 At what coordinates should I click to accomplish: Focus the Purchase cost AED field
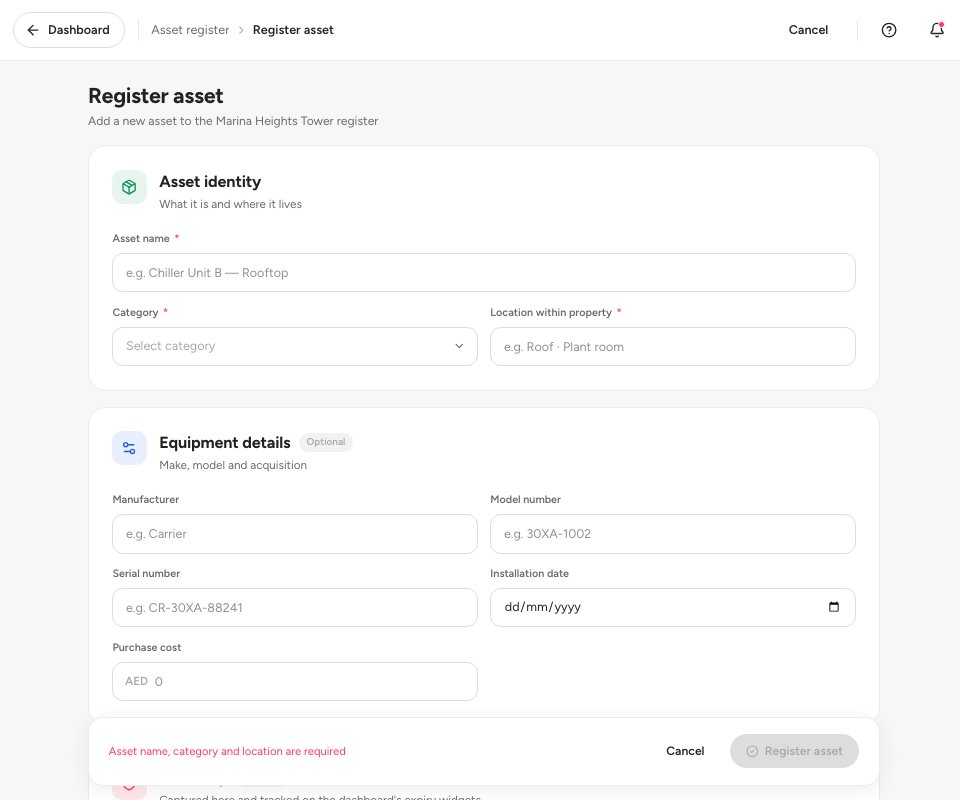pos(294,682)
